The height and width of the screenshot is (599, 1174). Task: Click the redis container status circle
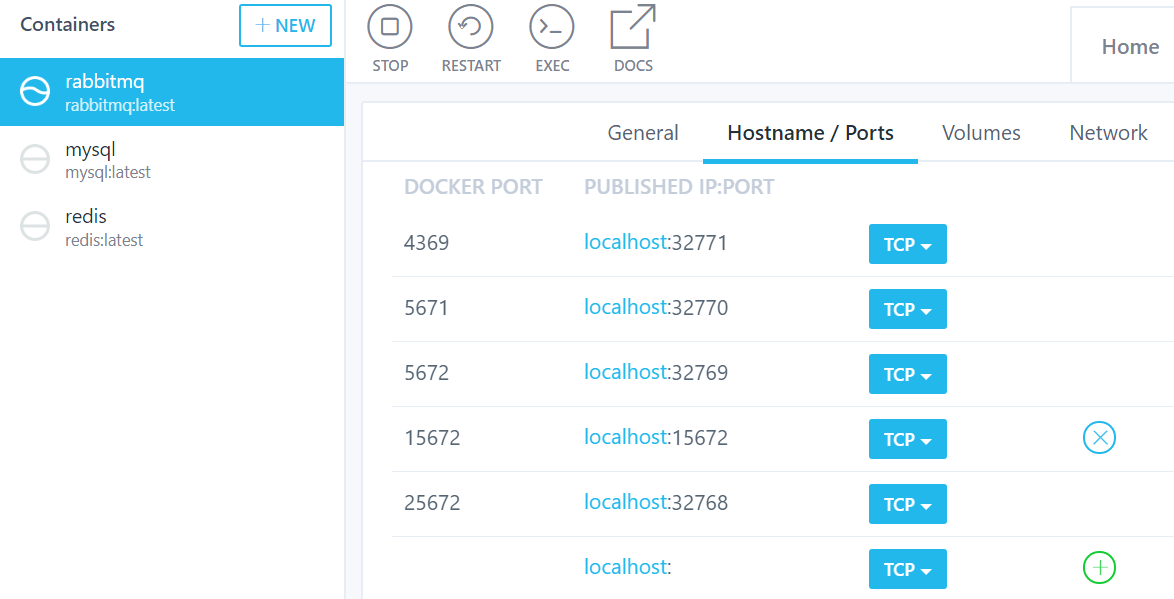pos(34,225)
